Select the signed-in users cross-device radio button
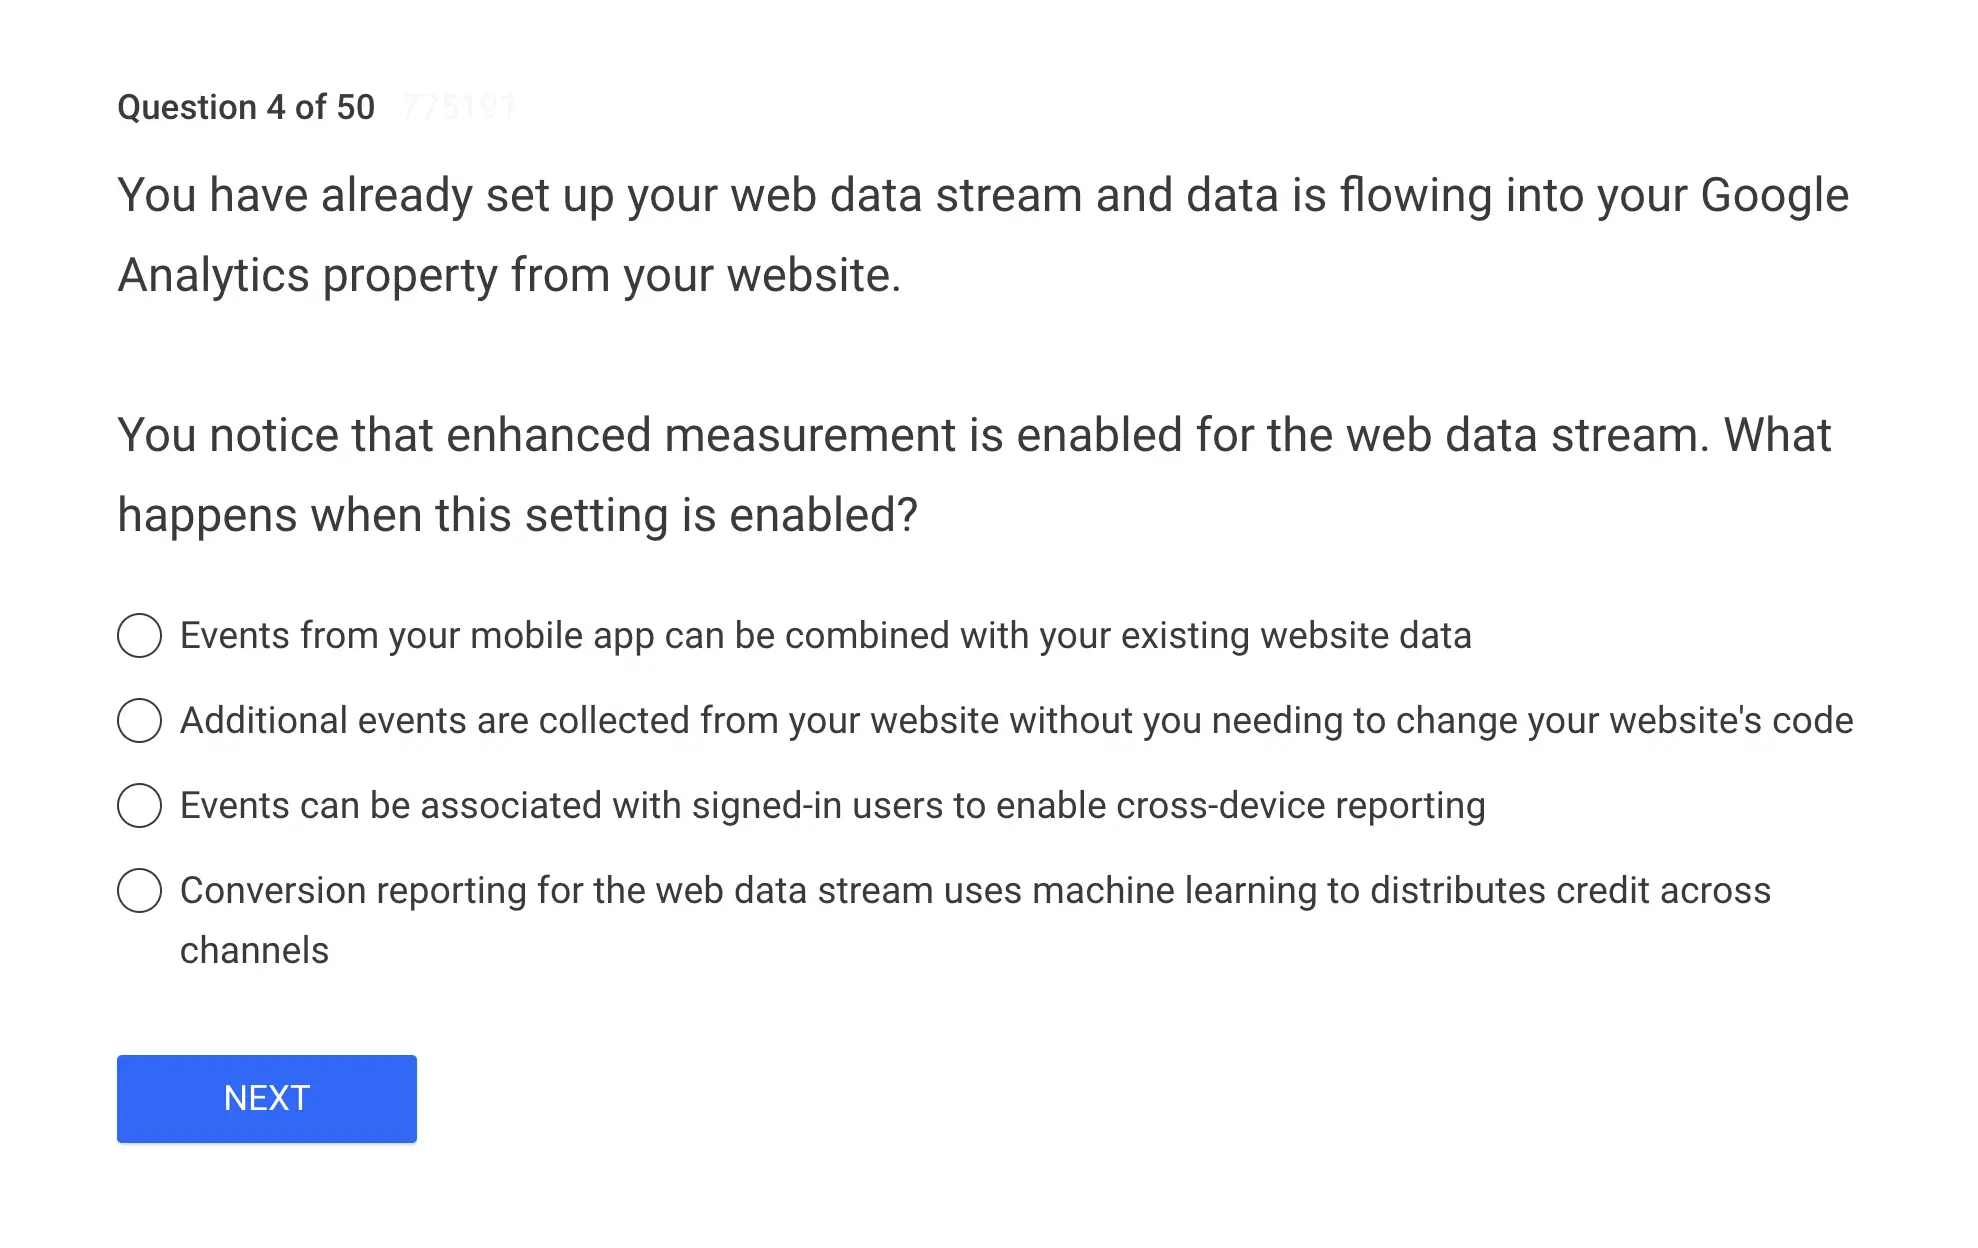Viewport: 1978px width, 1248px height. pos(139,806)
